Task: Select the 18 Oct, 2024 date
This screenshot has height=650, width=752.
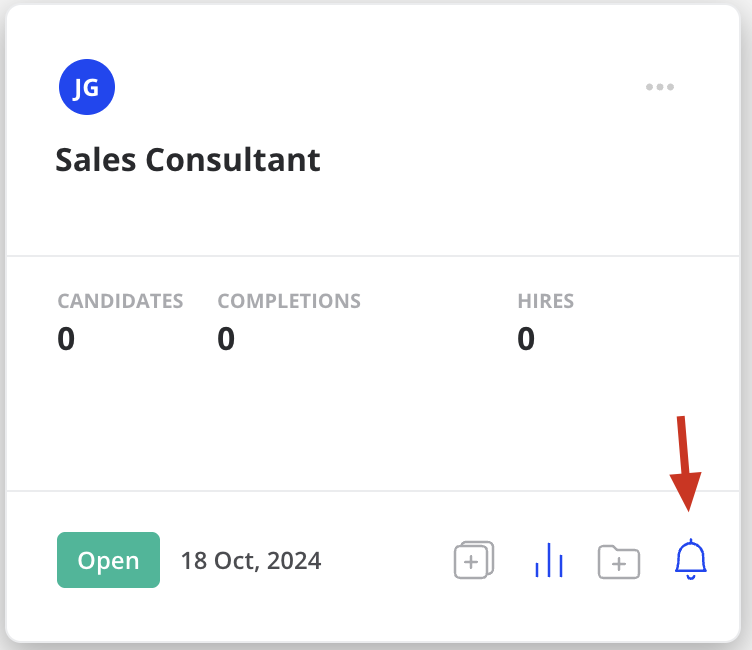Action: [x=251, y=560]
